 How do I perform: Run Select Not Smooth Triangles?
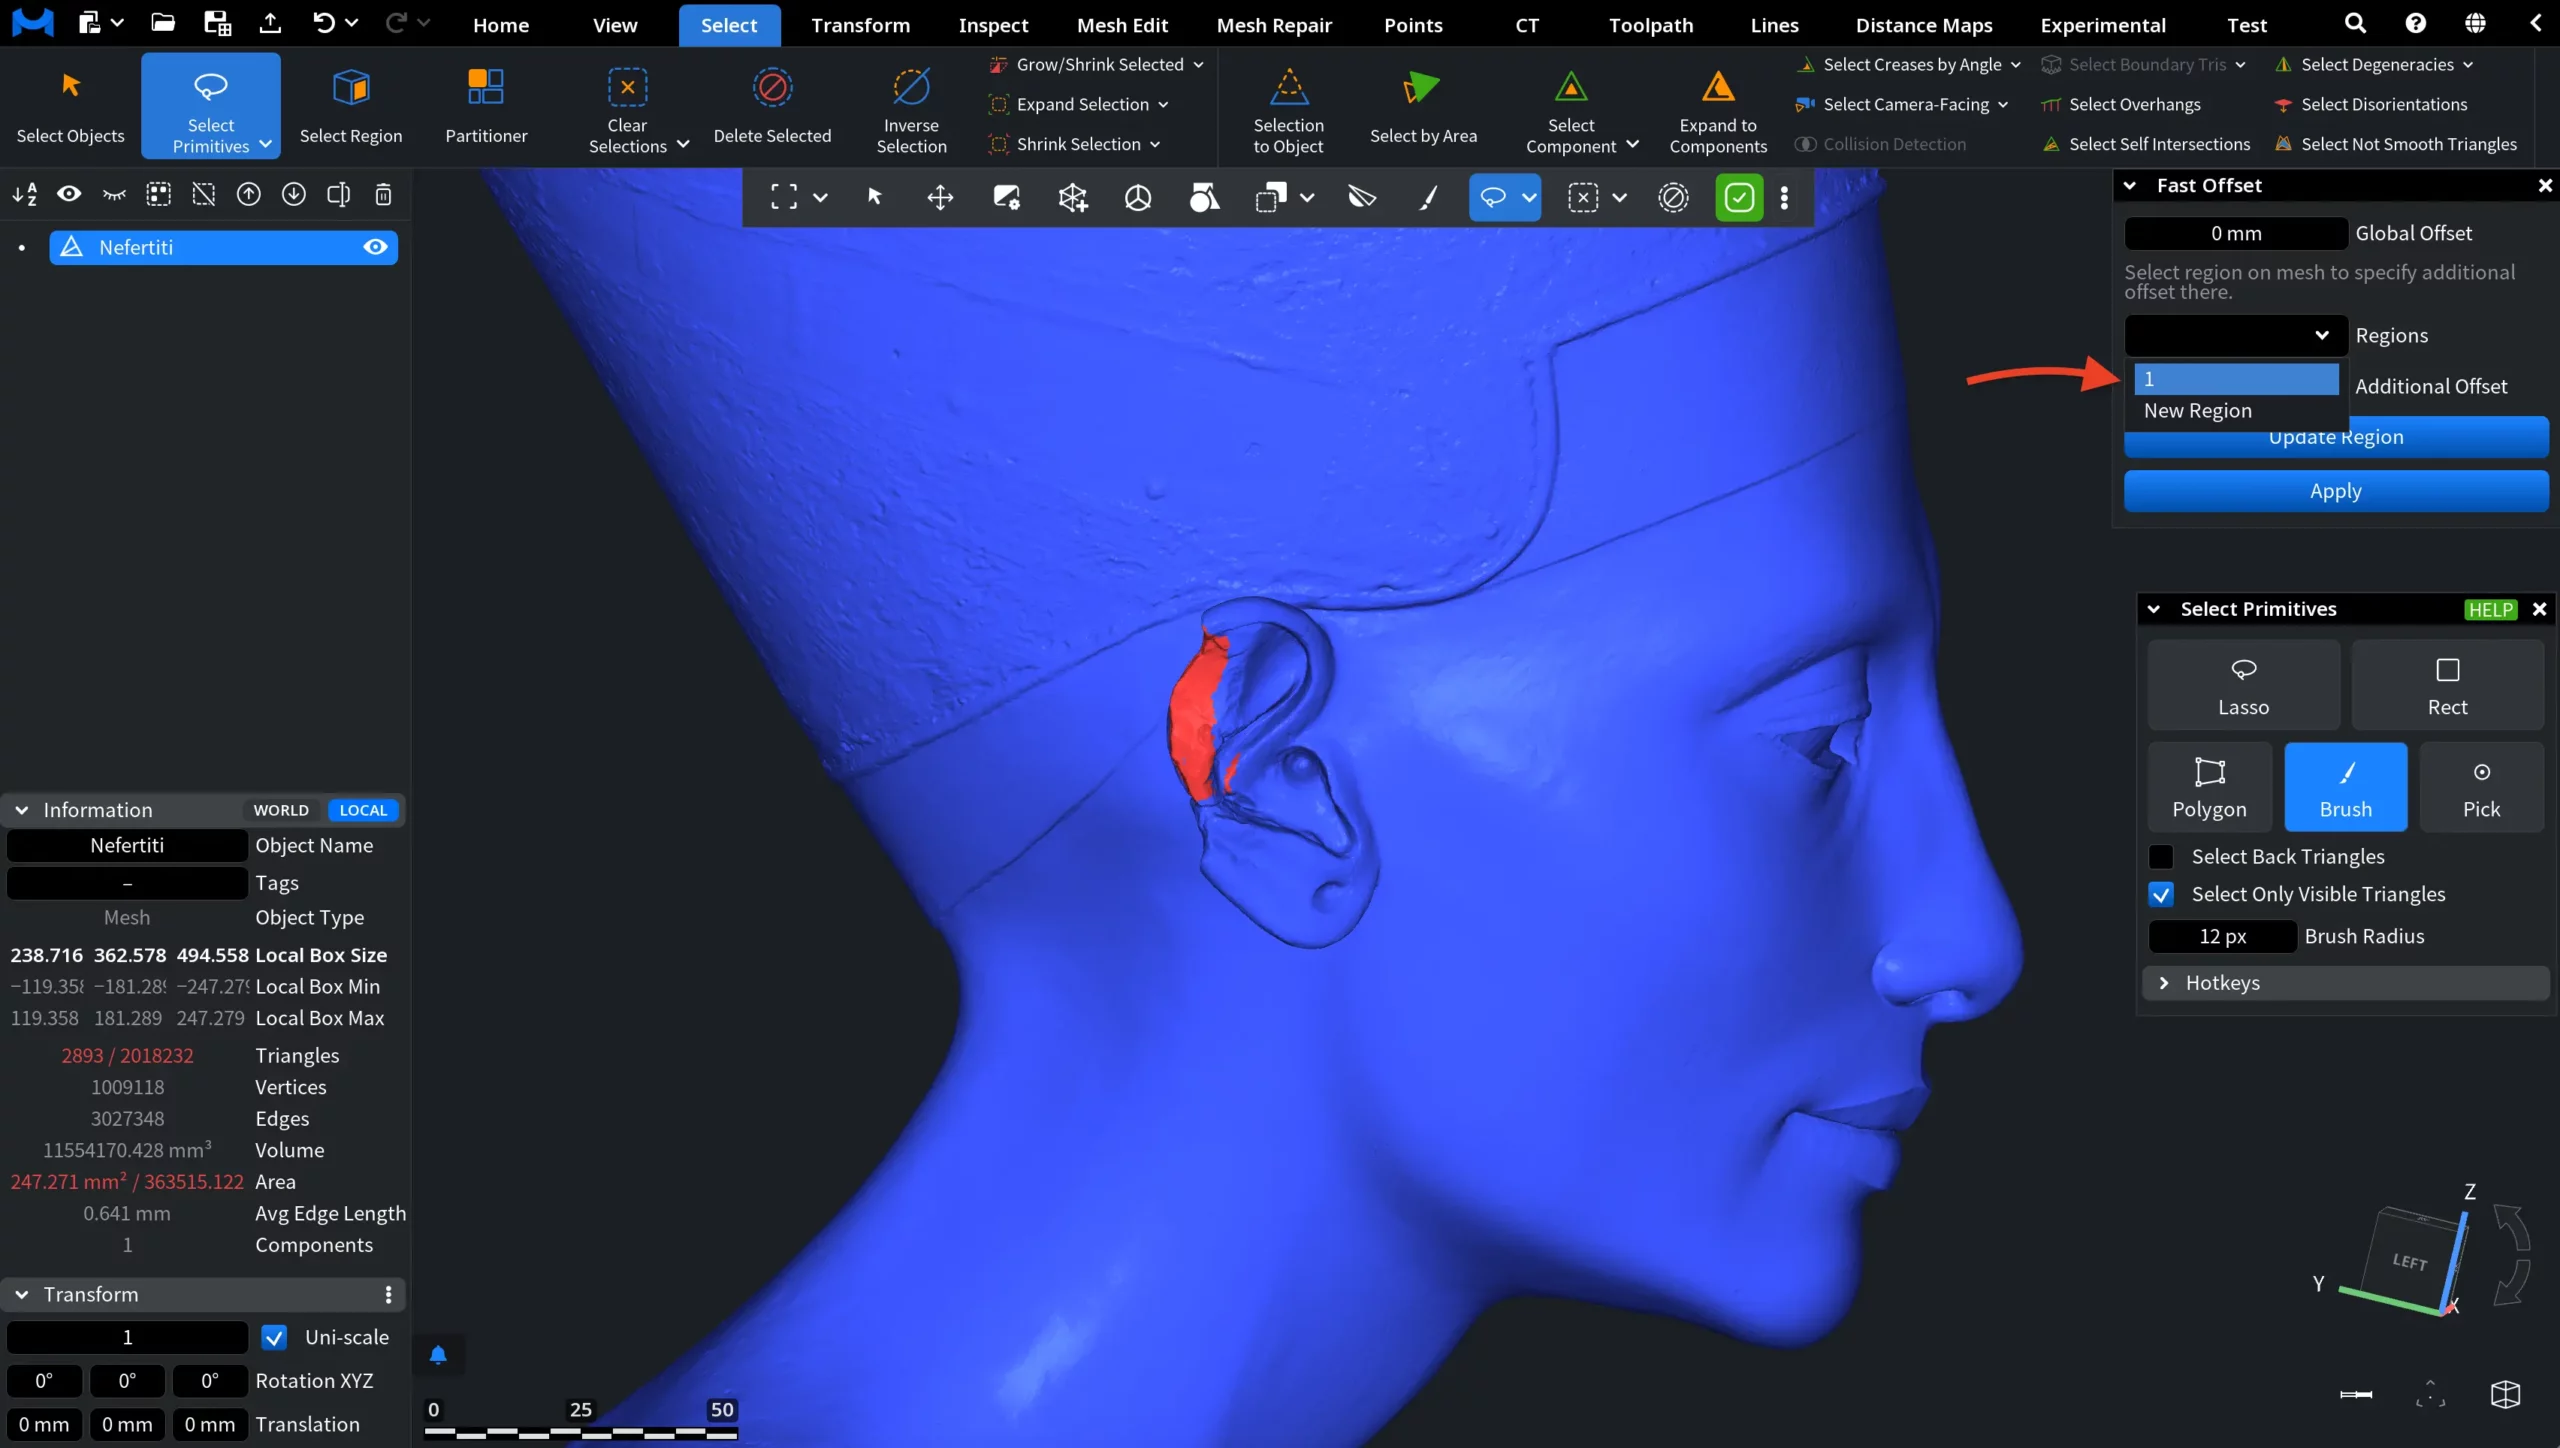point(2395,144)
